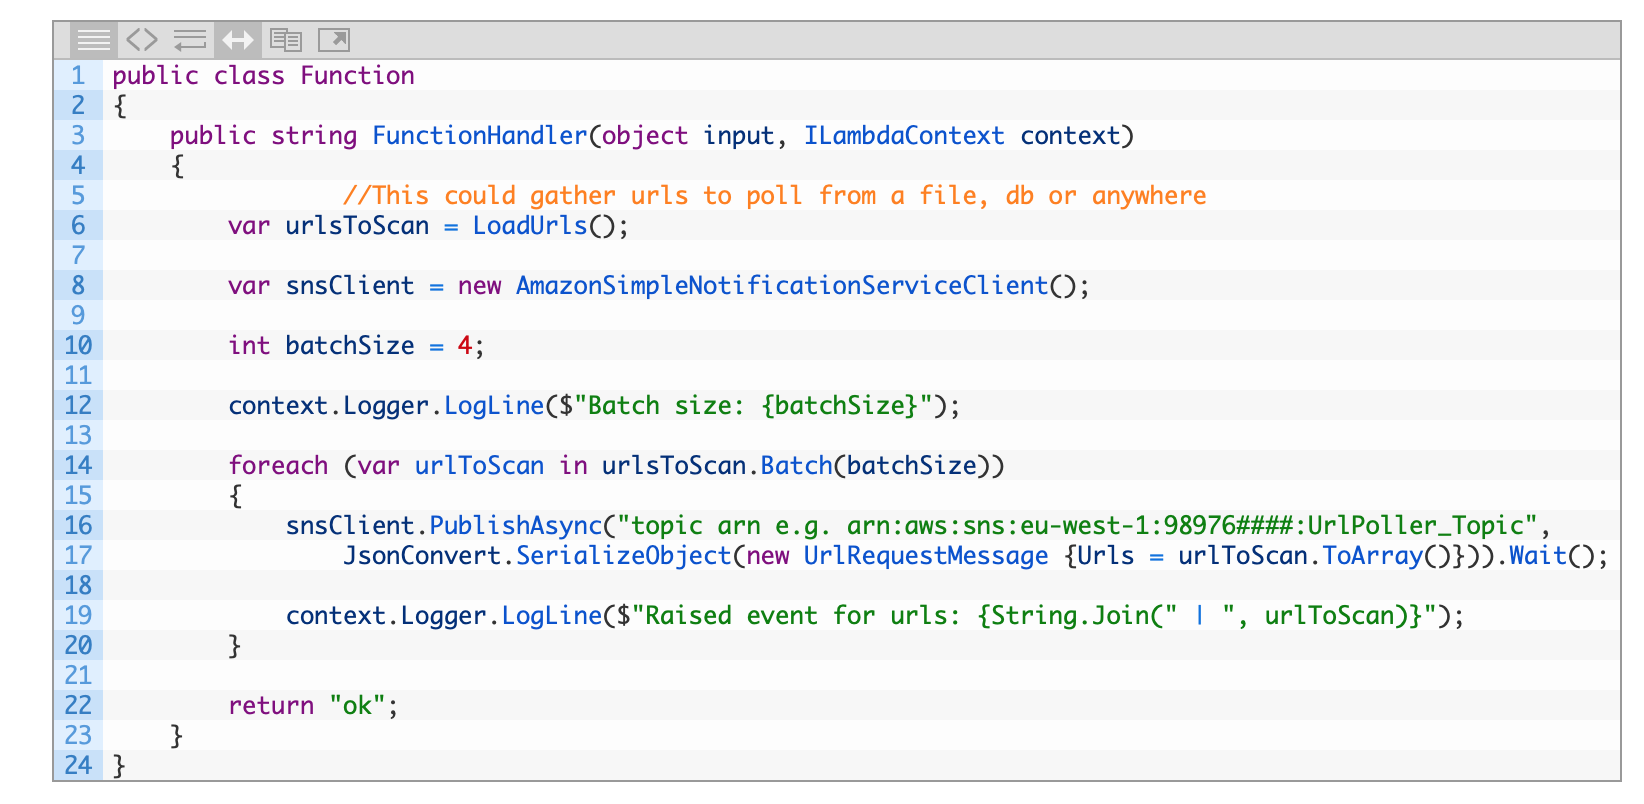Toggle plain code view angle-brackets icon
Image resolution: width=1644 pixels, height=804 pixels.
pos(142,40)
